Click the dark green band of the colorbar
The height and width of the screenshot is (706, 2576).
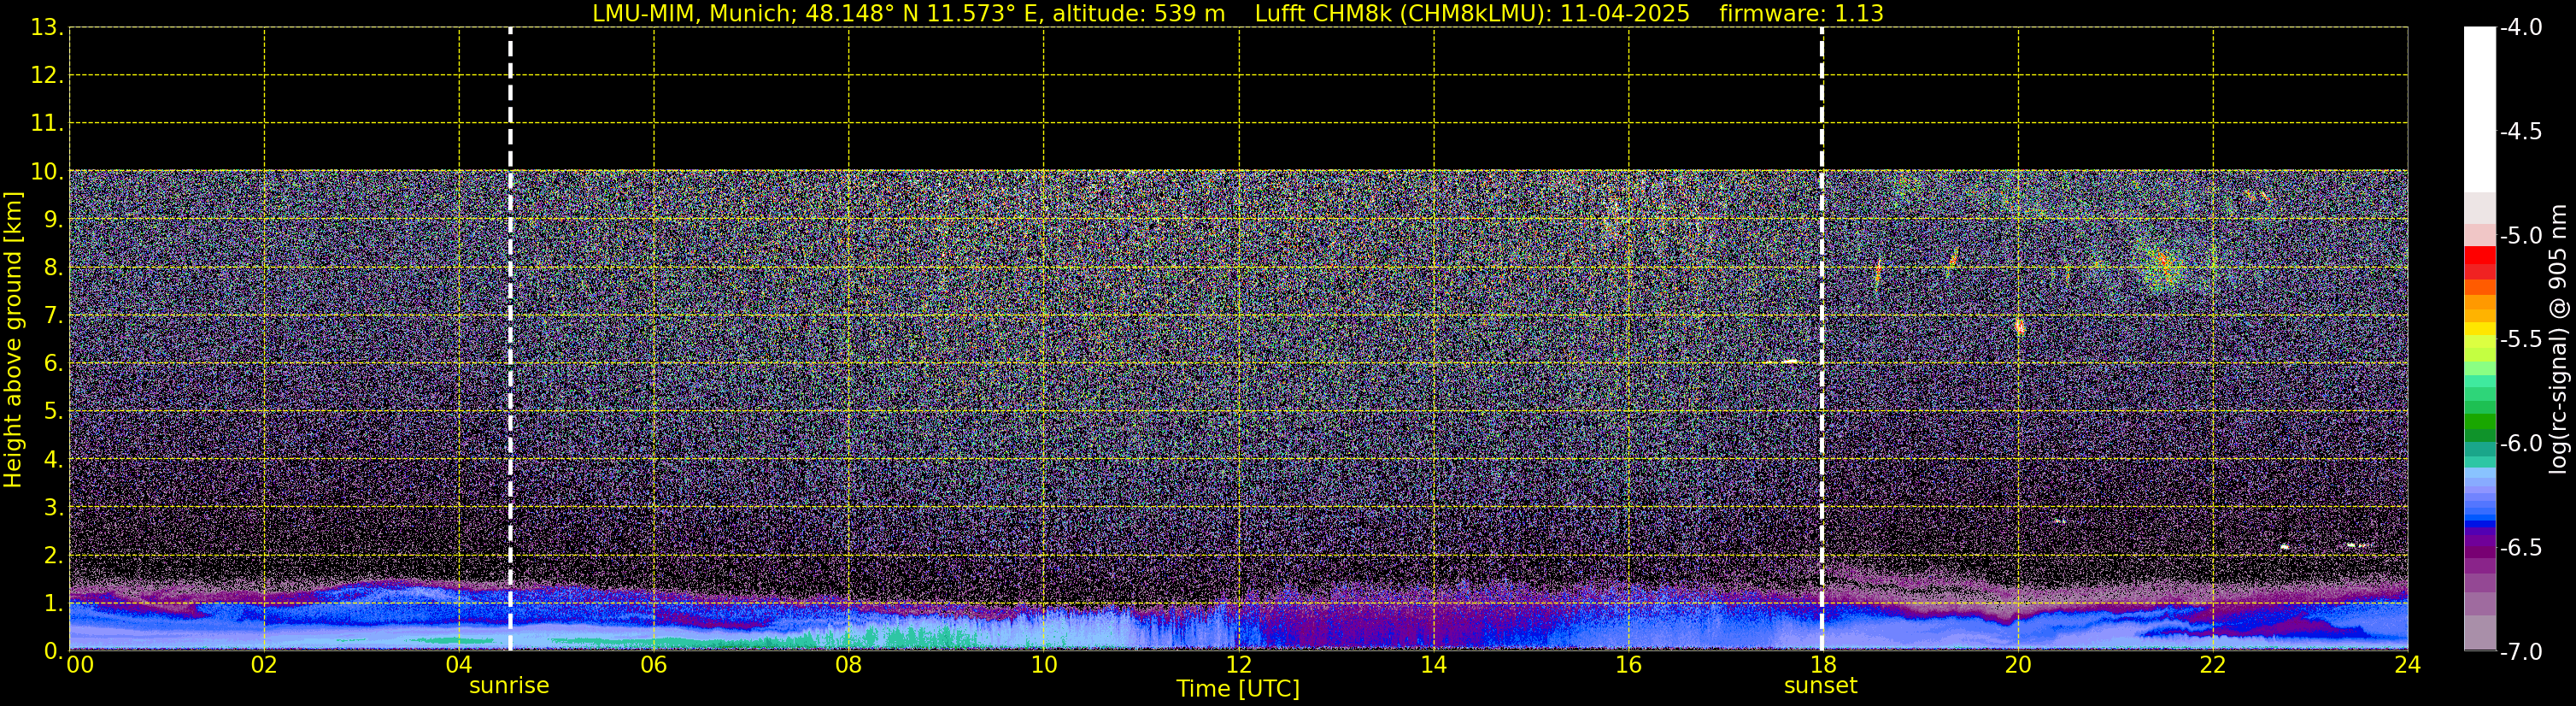click(x=2479, y=434)
